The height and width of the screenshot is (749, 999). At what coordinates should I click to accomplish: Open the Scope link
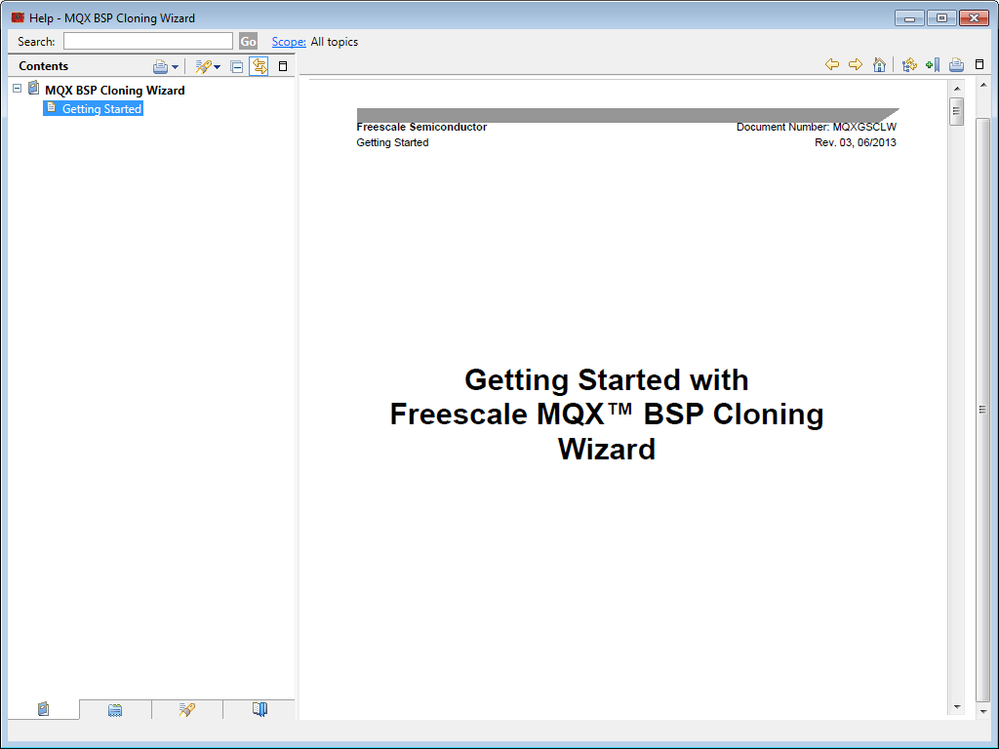click(x=289, y=42)
